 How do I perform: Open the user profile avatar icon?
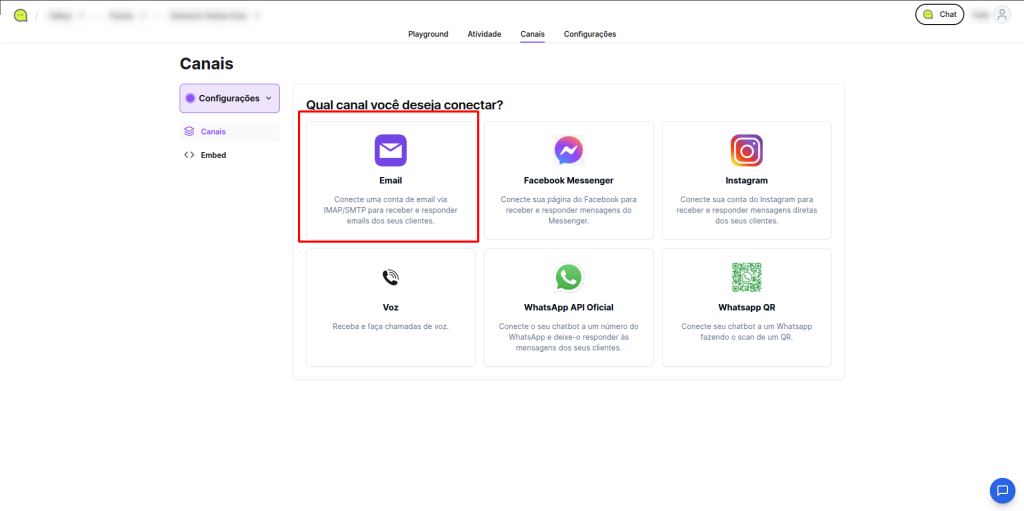(x=1002, y=14)
